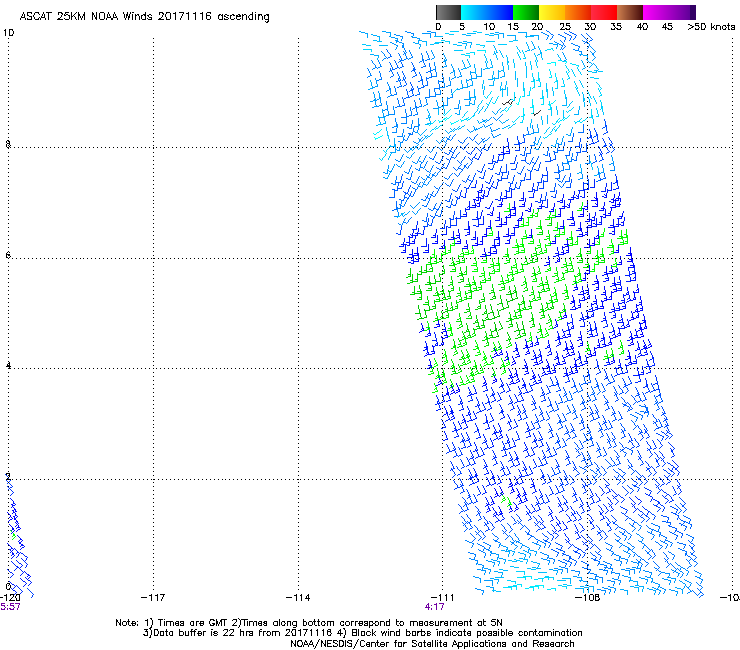Click the black contaminated wind barb near 9N
This screenshot has width=740, height=650.
508,101
